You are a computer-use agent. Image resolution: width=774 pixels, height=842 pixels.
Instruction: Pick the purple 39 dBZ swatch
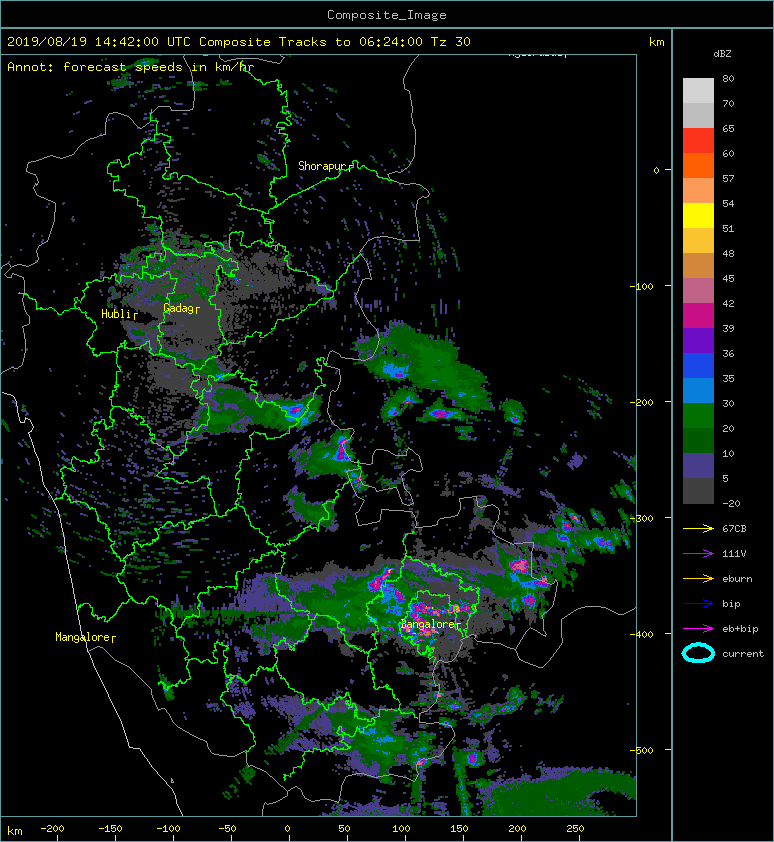point(698,340)
